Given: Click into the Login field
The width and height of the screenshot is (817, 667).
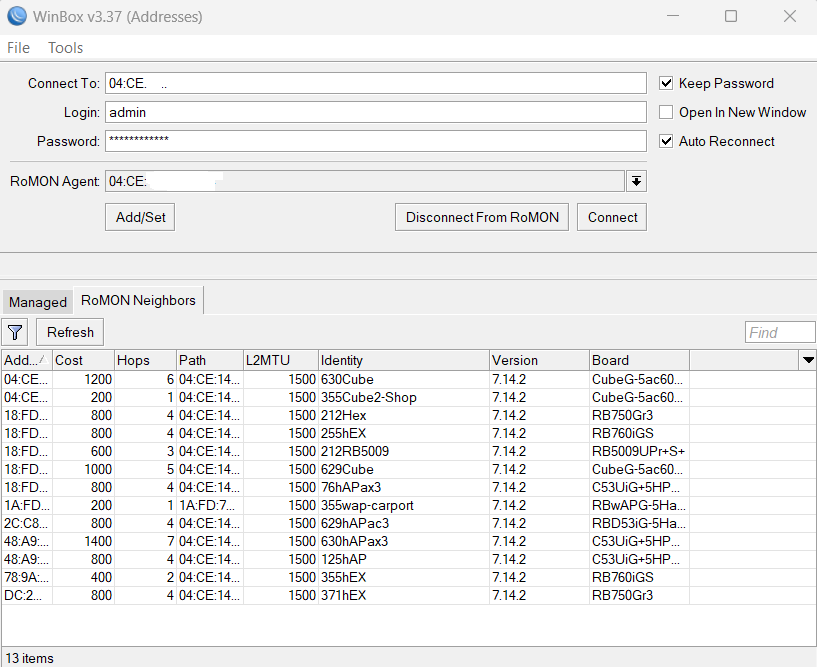Looking at the screenshot, I should pos(376,112).
